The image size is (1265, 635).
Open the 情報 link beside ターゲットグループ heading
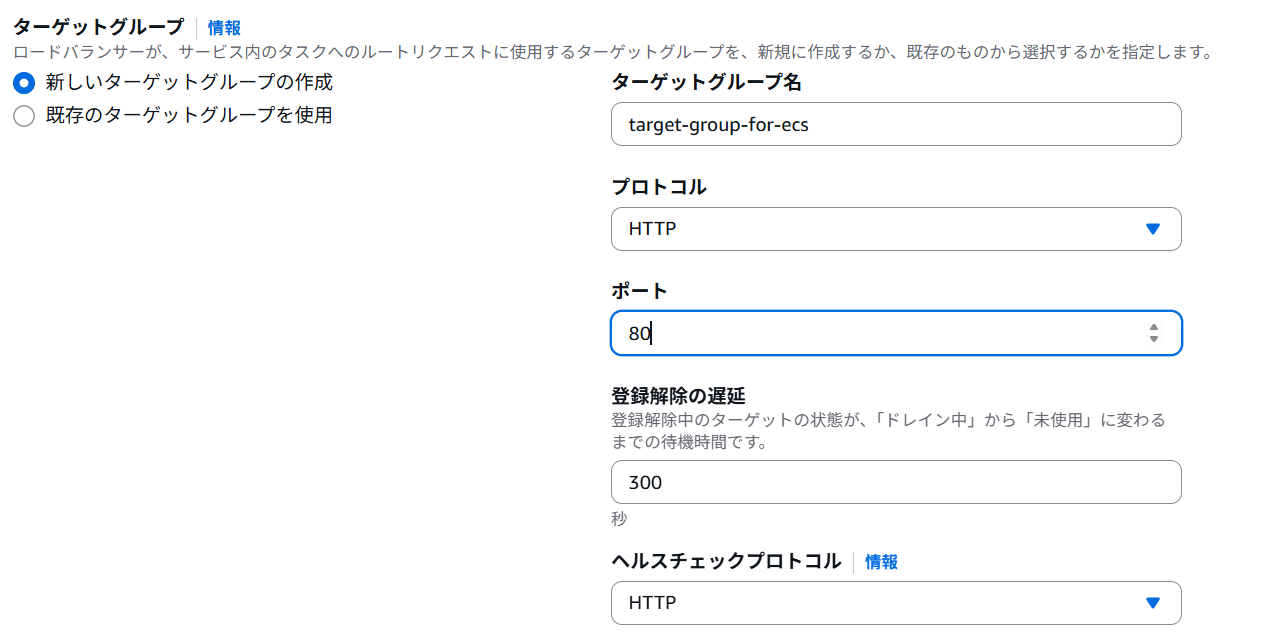click(x=224, y=28)
